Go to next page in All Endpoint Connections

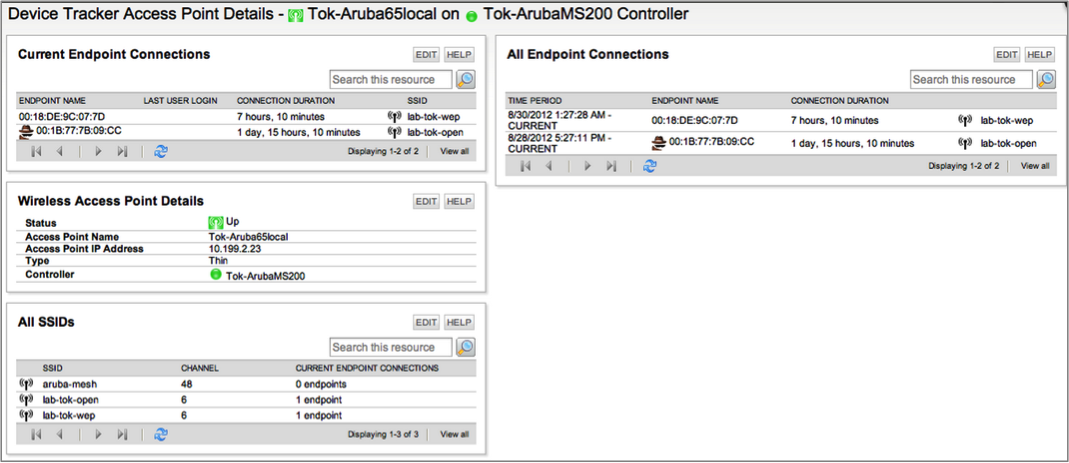[x=588, y=166]
